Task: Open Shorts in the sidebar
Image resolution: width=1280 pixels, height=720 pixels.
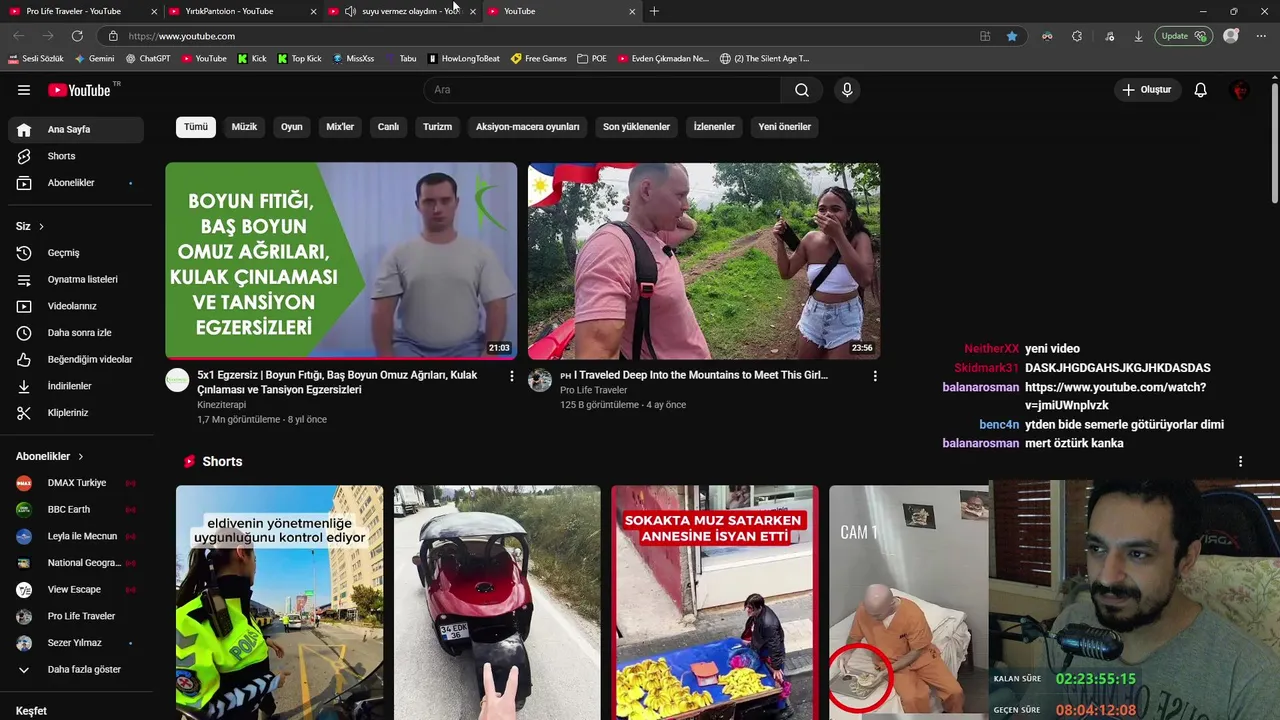Action: 76,156
